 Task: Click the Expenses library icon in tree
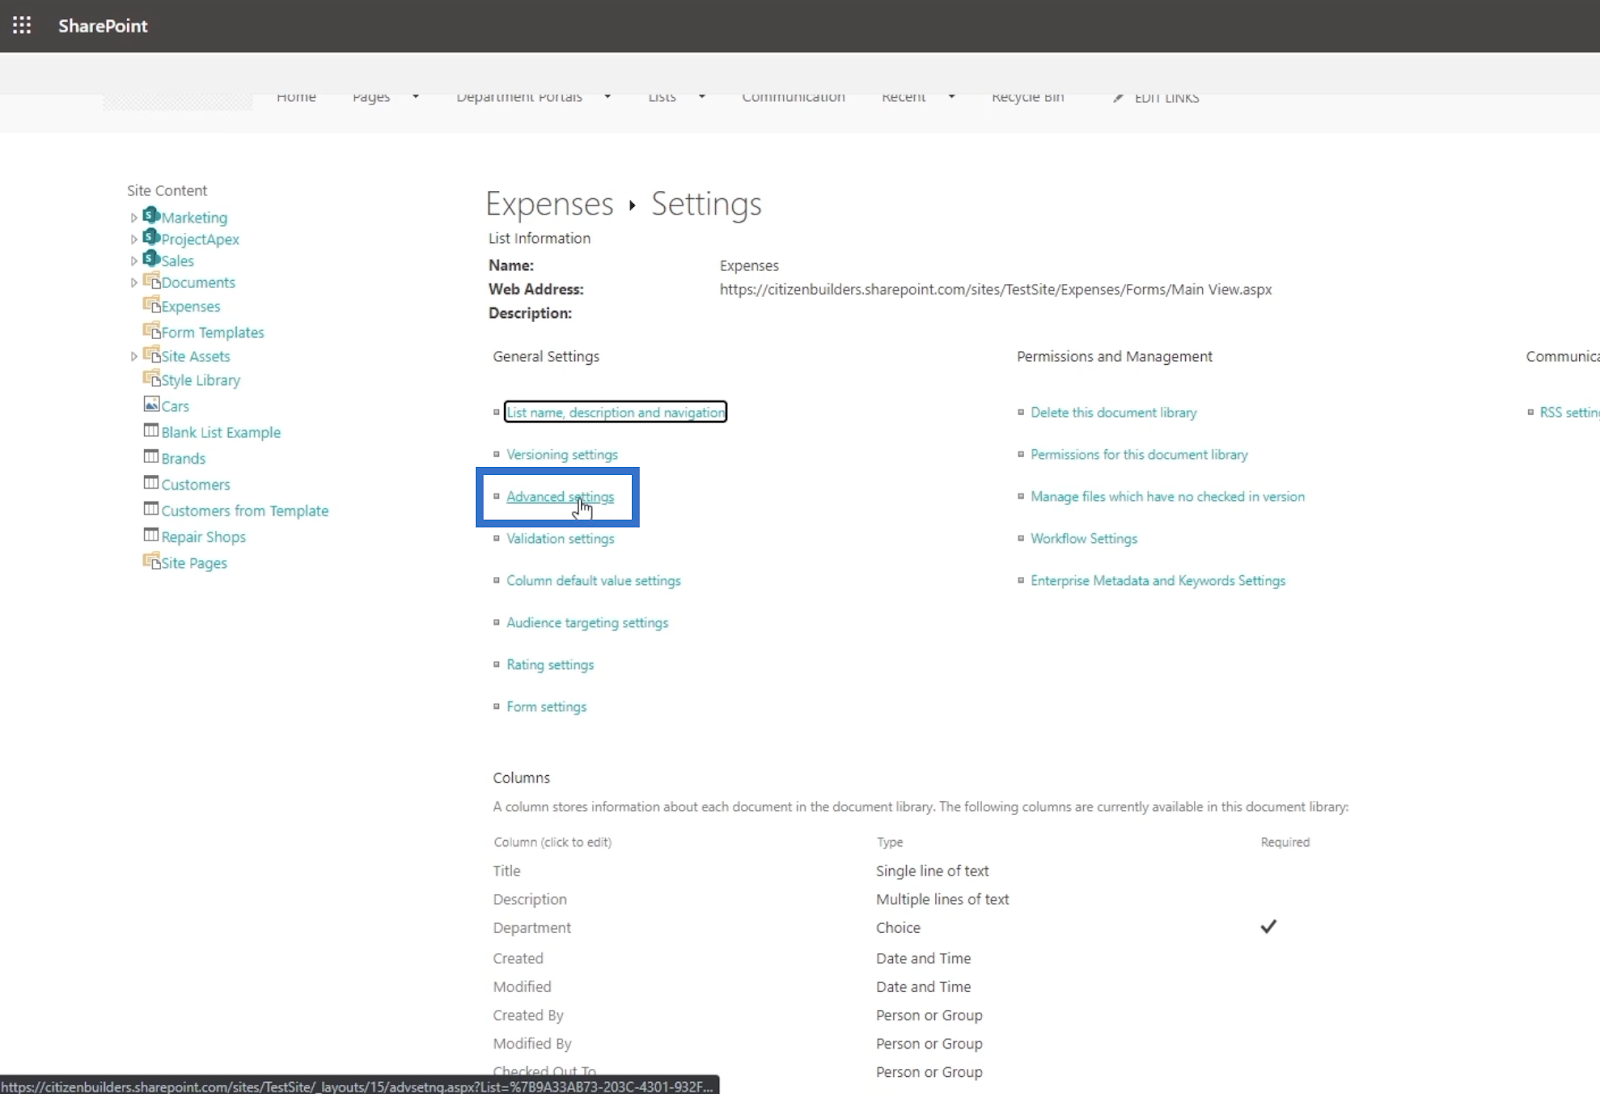click(x=152, y=304)
